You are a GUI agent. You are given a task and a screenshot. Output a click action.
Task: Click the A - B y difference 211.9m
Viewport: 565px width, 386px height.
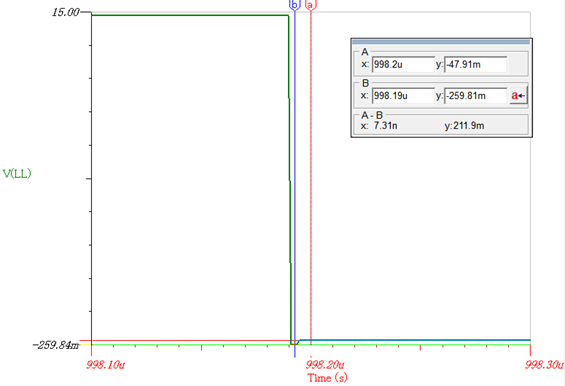click(x=468, y=125)
